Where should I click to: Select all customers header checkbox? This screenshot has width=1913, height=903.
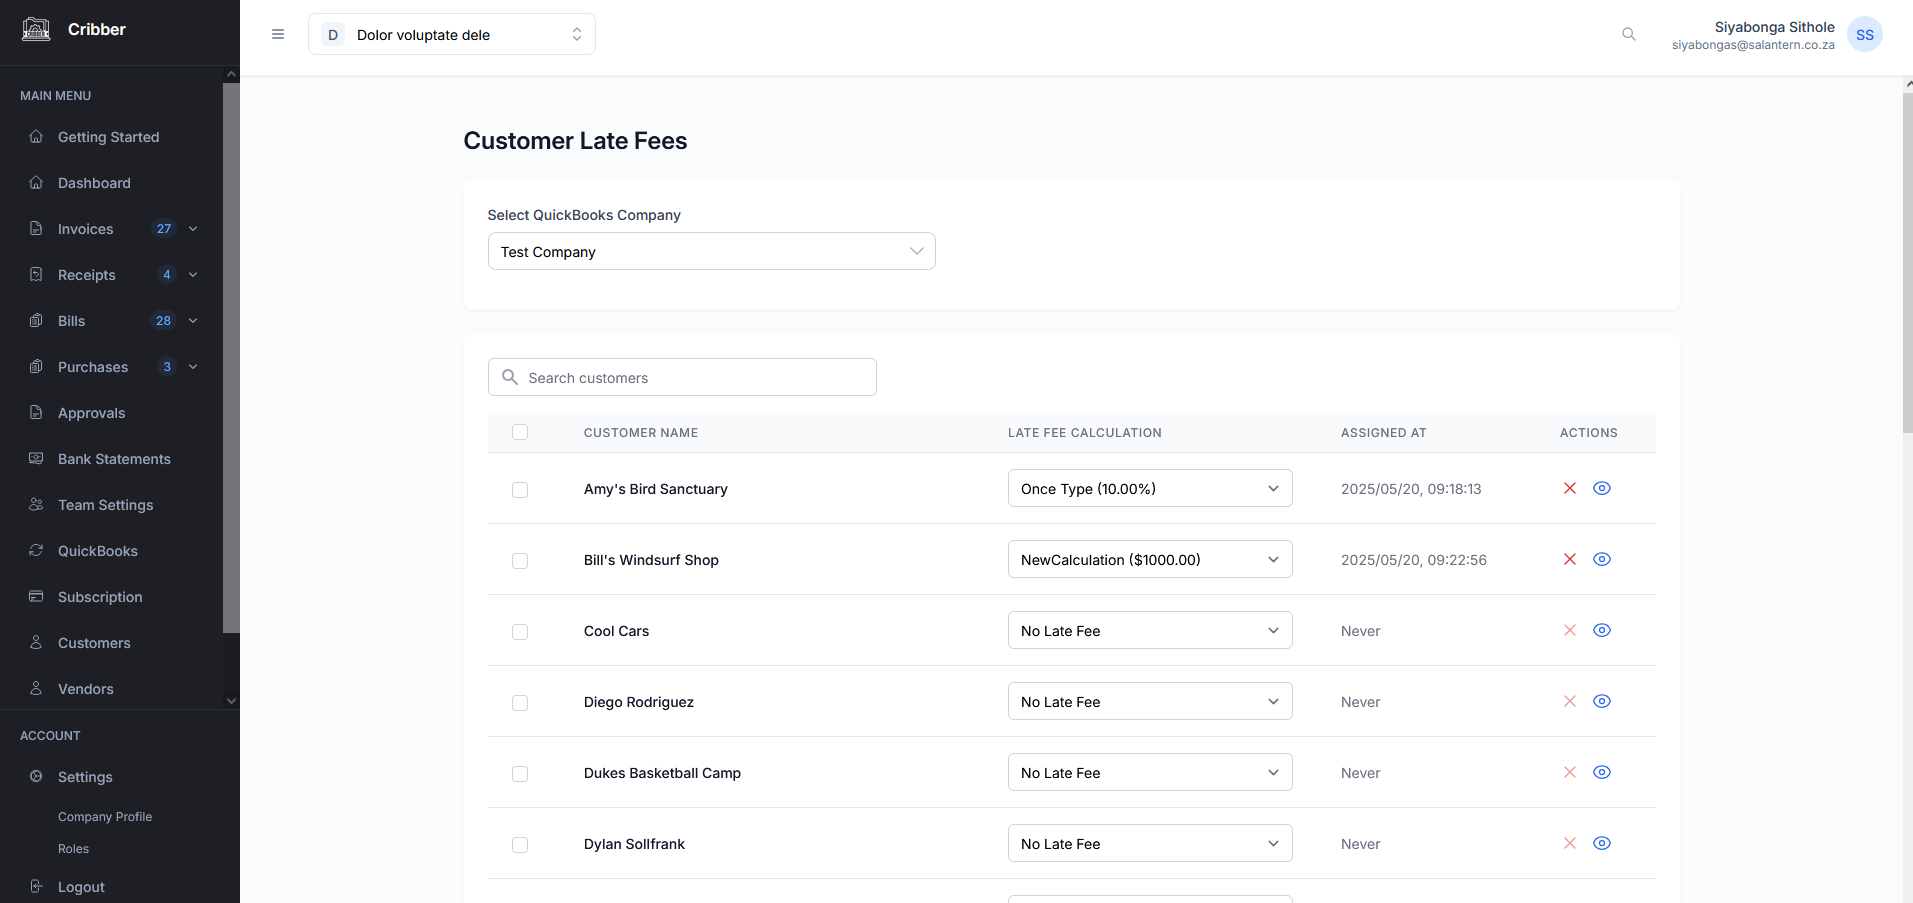pyautogui.click(x=520, y=432)
